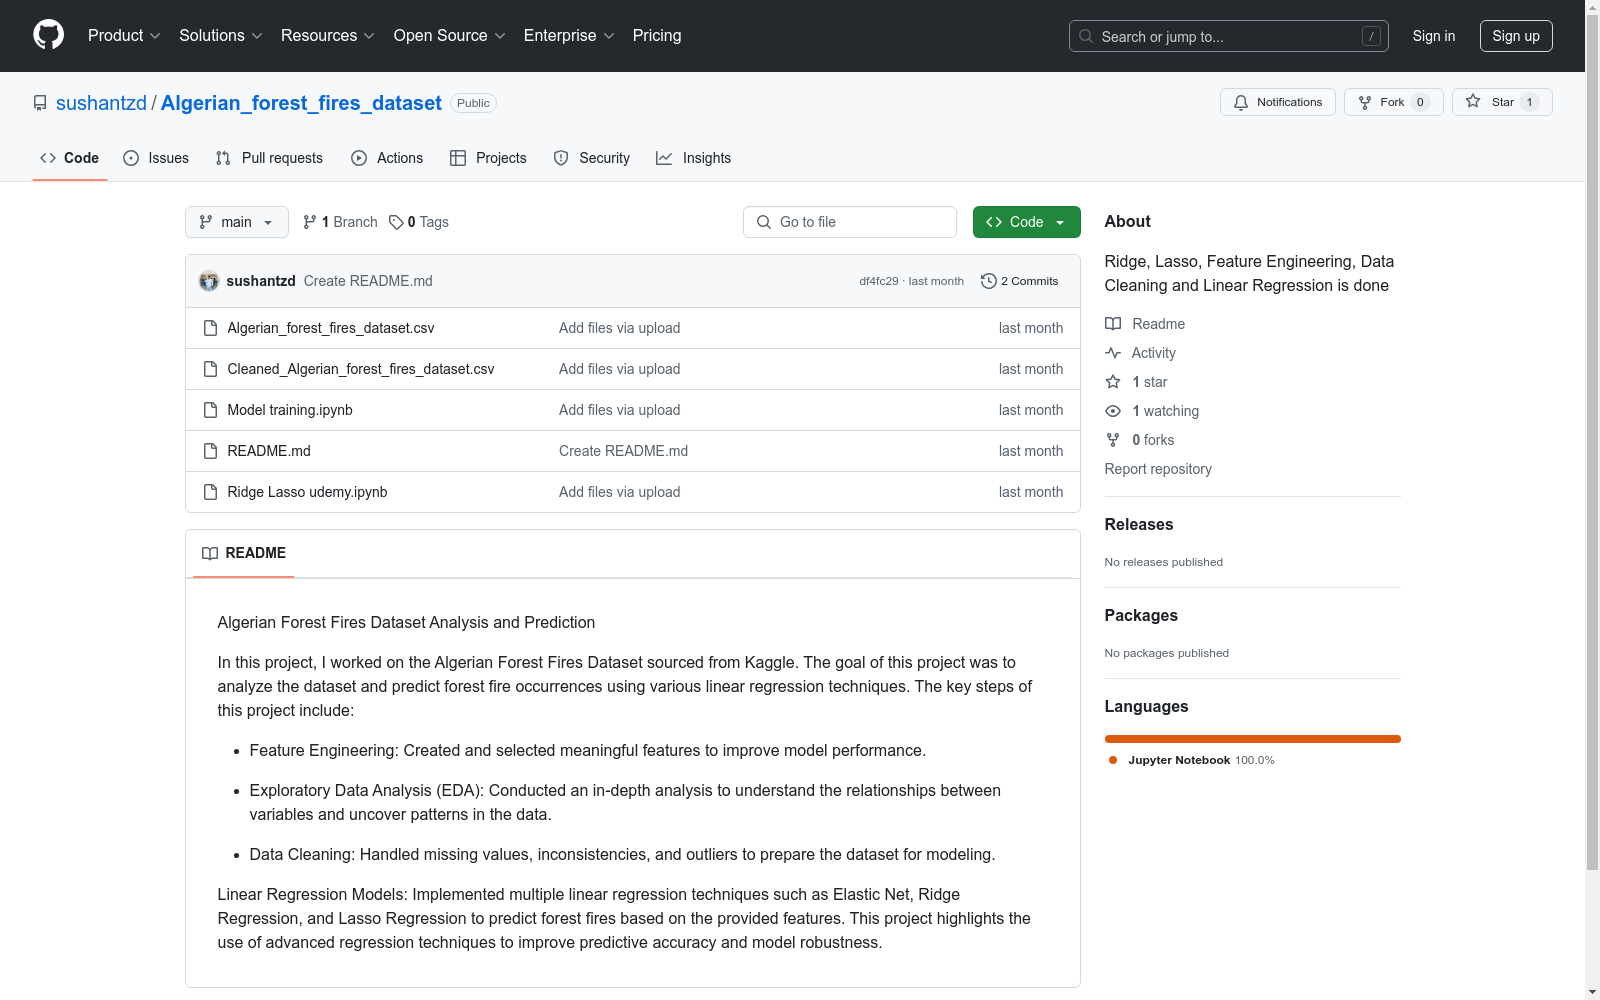This screenshot has width=1600, height=1000.
Task: Click the GitHub logo icon
Action: coord(48,35)
